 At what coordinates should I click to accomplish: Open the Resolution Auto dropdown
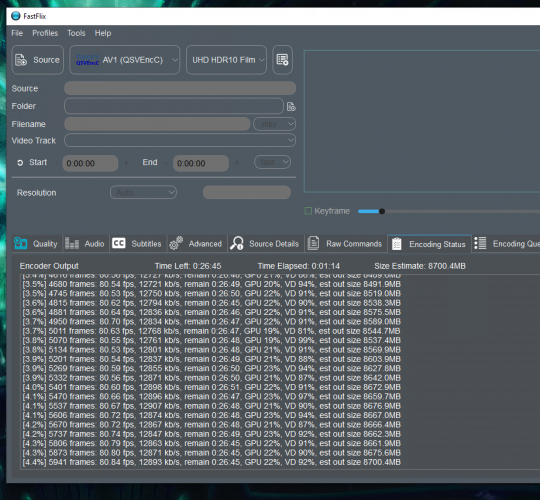[143, 192]
